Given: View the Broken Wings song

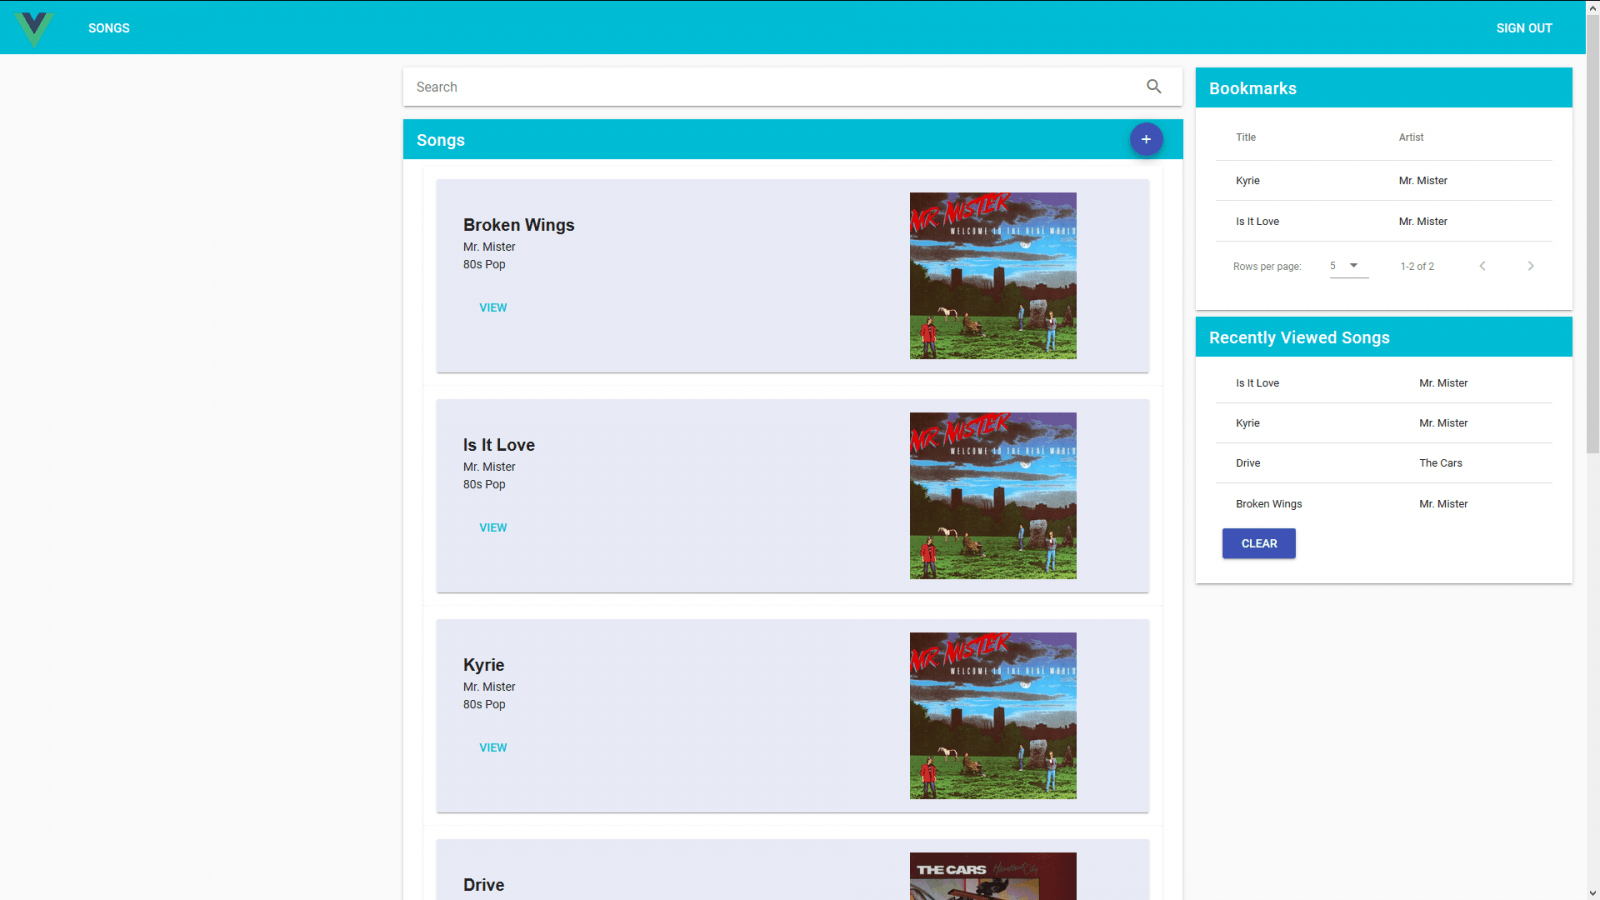Looking at the screenshot, I should [493, 308].
